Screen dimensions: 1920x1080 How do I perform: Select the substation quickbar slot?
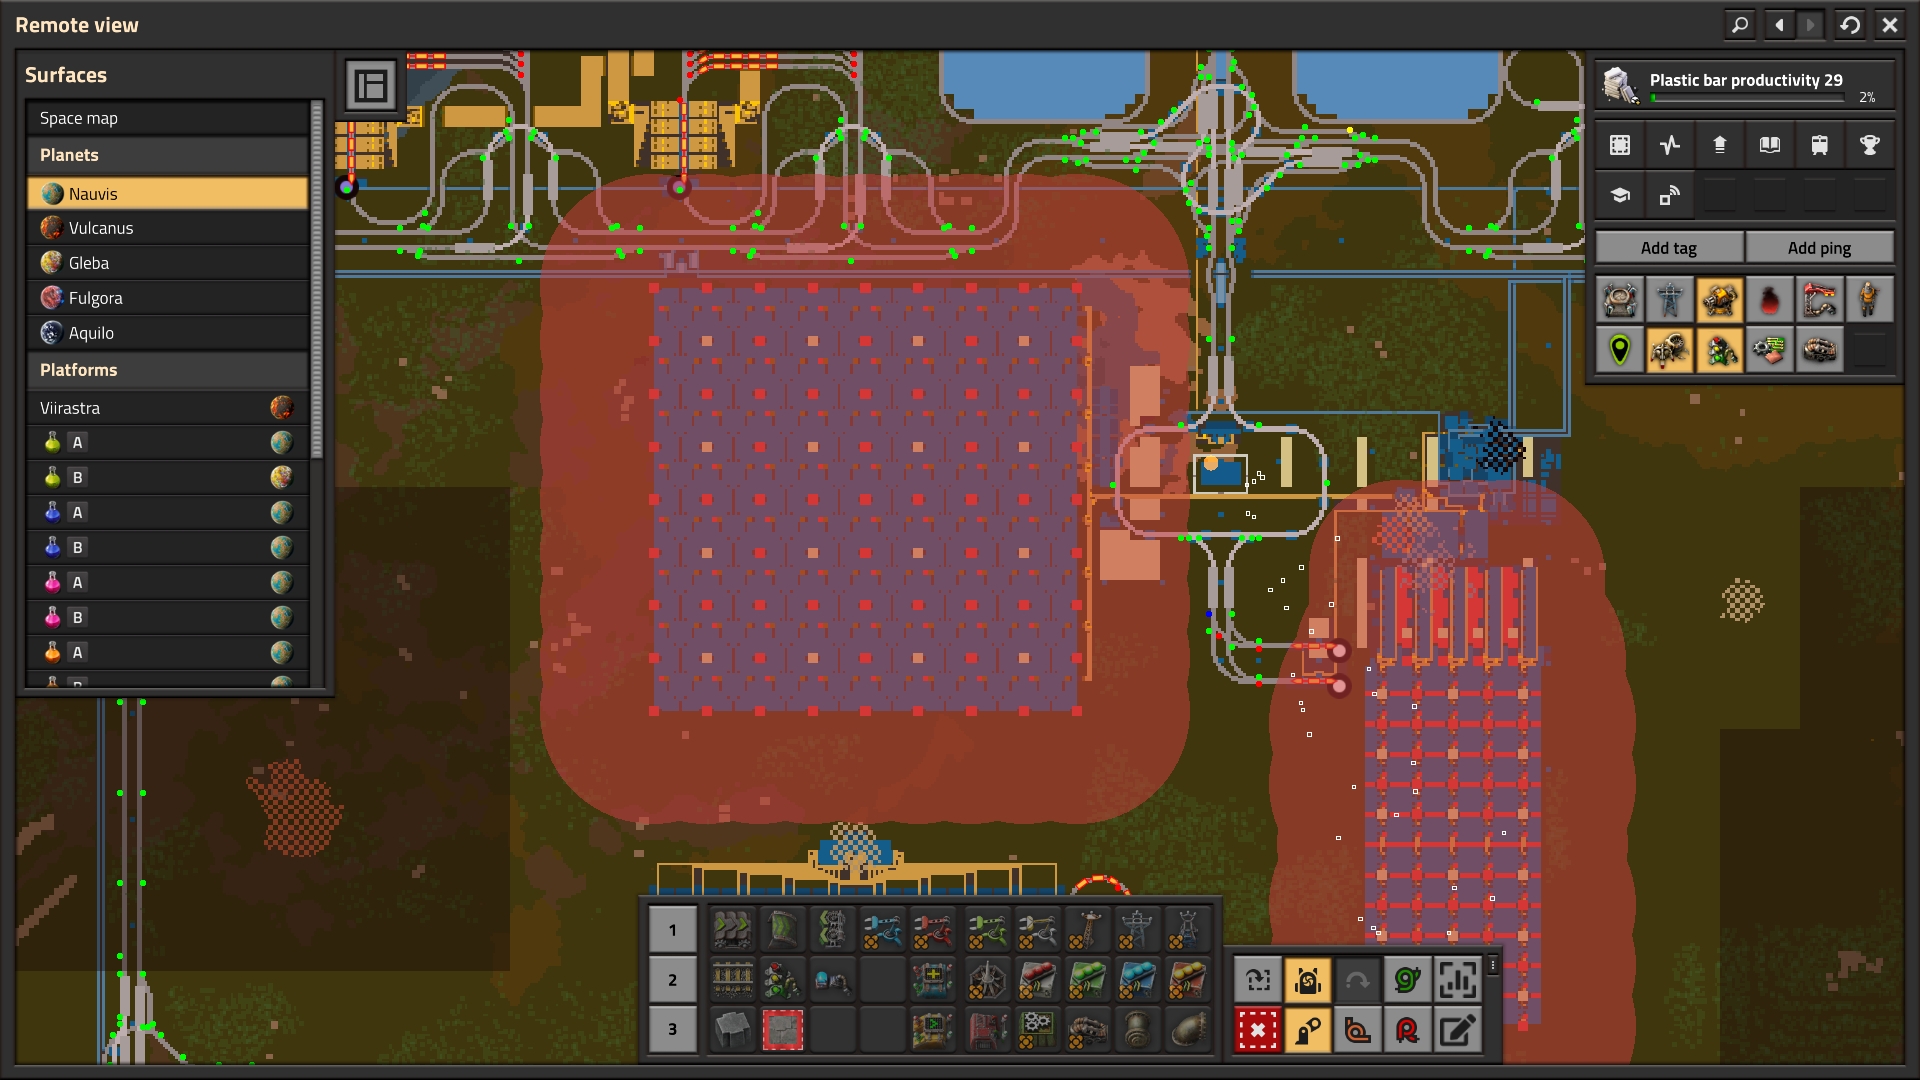pos(1188,930)
